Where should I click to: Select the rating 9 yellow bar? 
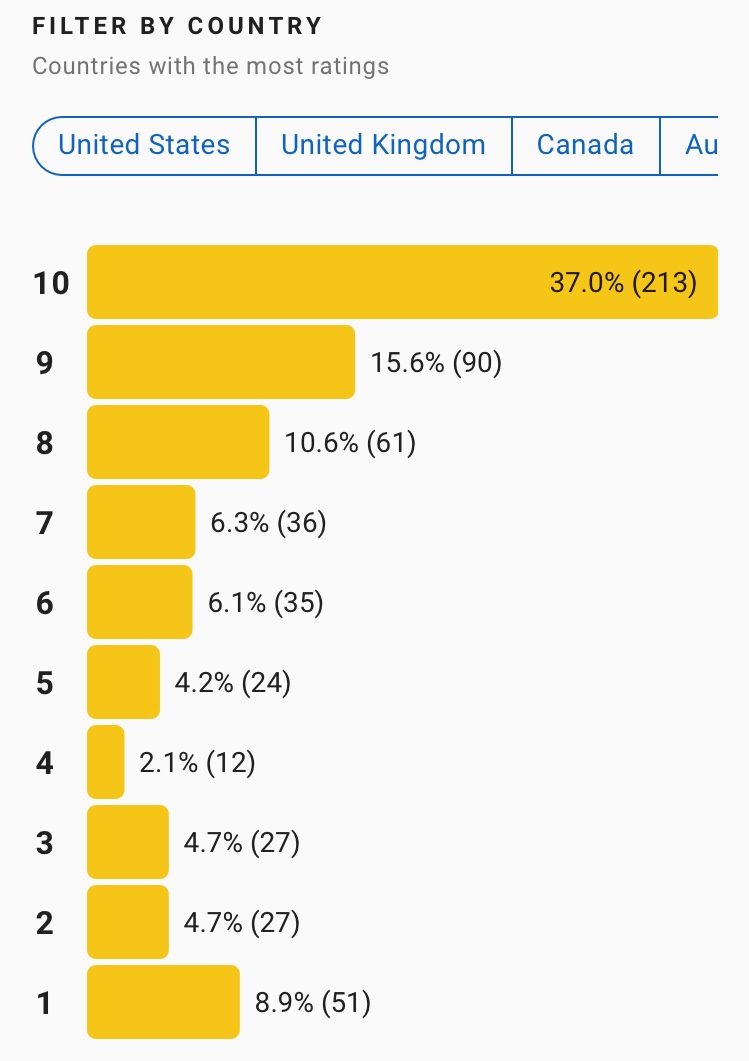[221, 362]
